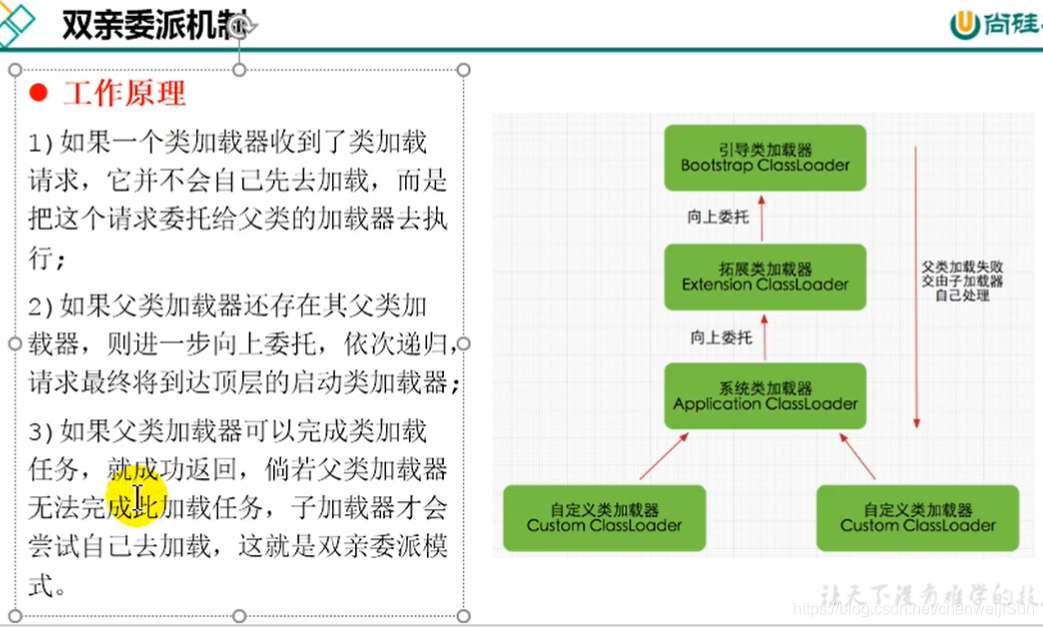Click the Bootstrap ClassLoader box
The height and width of the screenshot is (627, 1043).
click(x=765, y=158)
